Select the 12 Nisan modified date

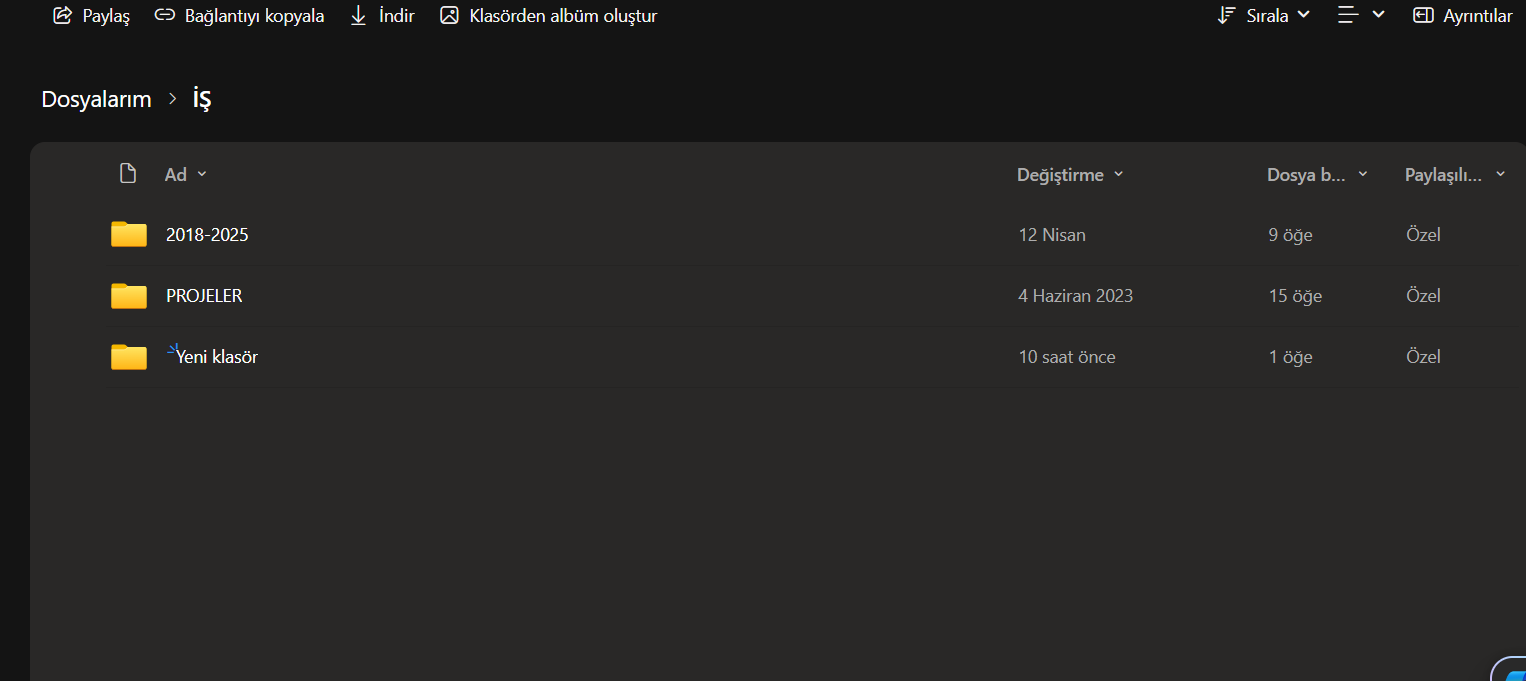[1052, 235]
